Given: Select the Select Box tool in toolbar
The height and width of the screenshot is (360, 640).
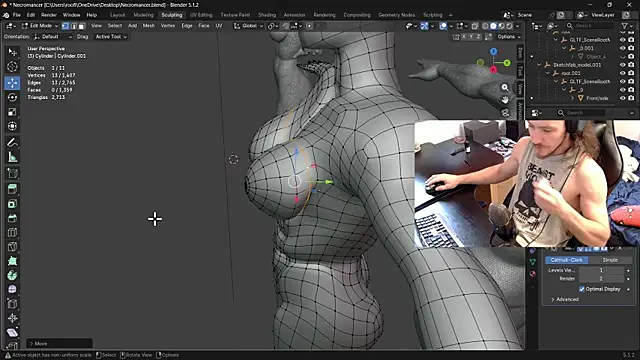Looking at the screenshot, I should point(13,52).
